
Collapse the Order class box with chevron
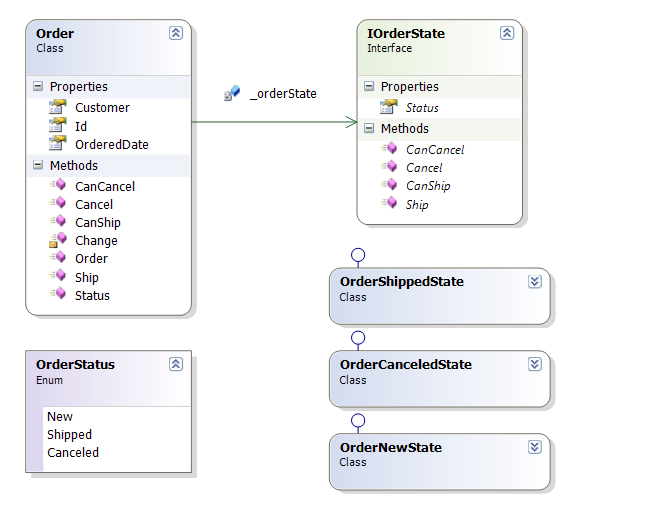point(176,33)
